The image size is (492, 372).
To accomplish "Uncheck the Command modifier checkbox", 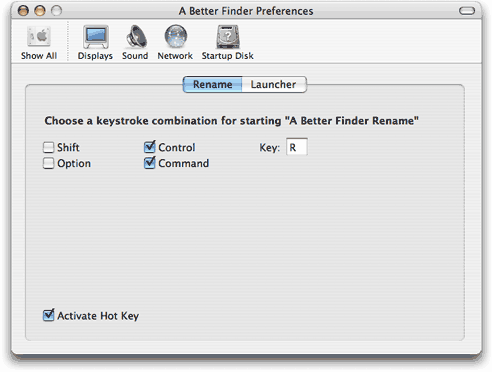I will pyautogui.click(x=150, y=163).
